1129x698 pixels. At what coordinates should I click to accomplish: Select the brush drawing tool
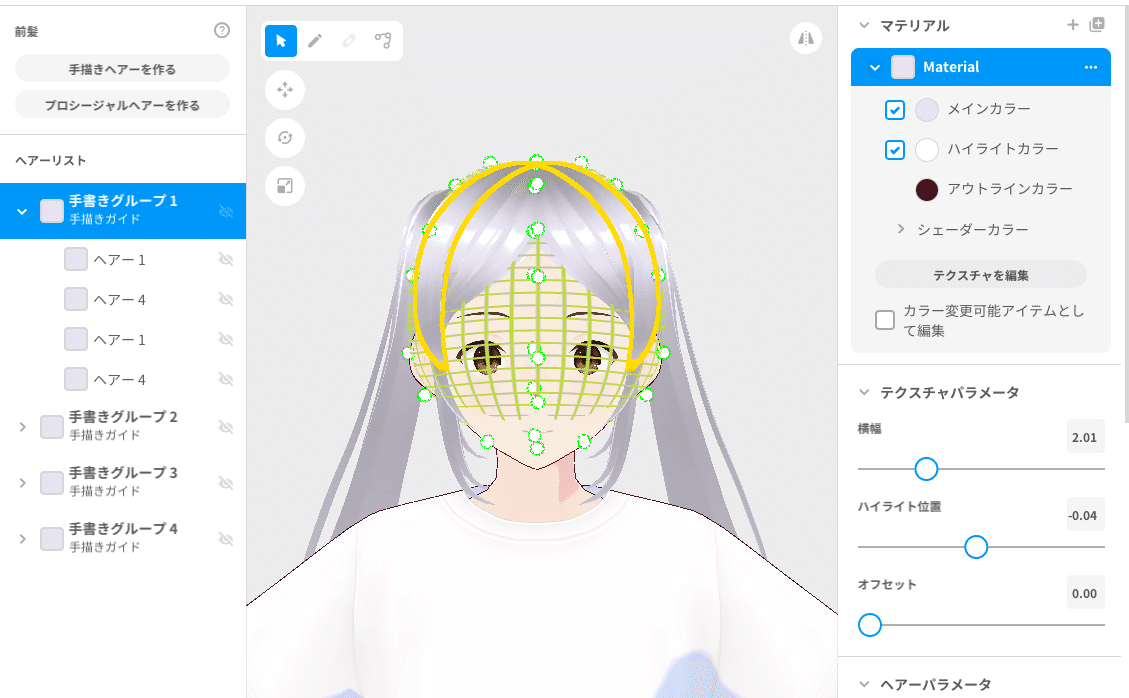click(x=315, y=40)
